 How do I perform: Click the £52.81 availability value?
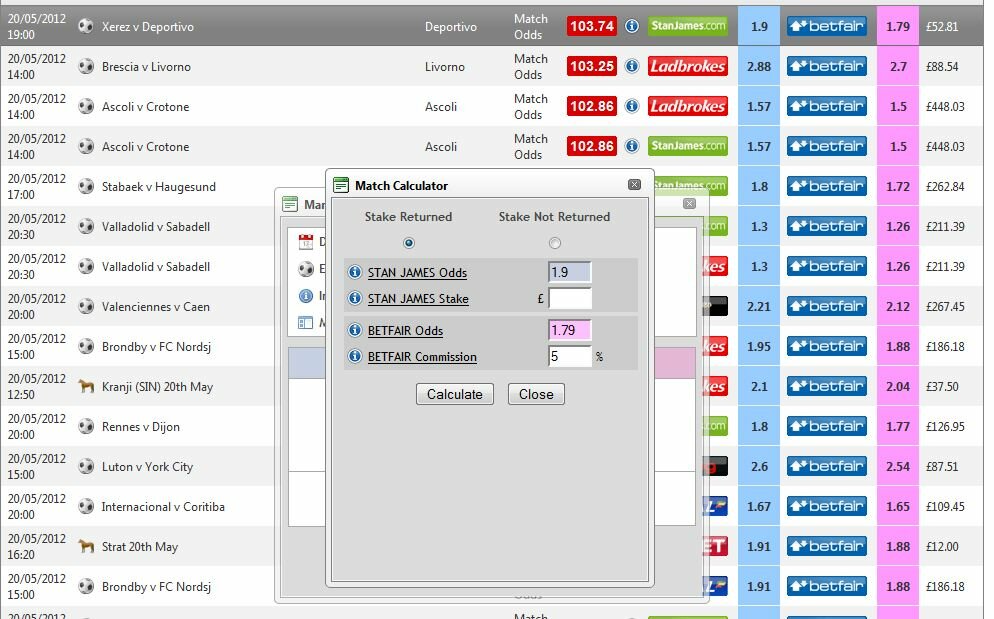[x=942, y=27]
